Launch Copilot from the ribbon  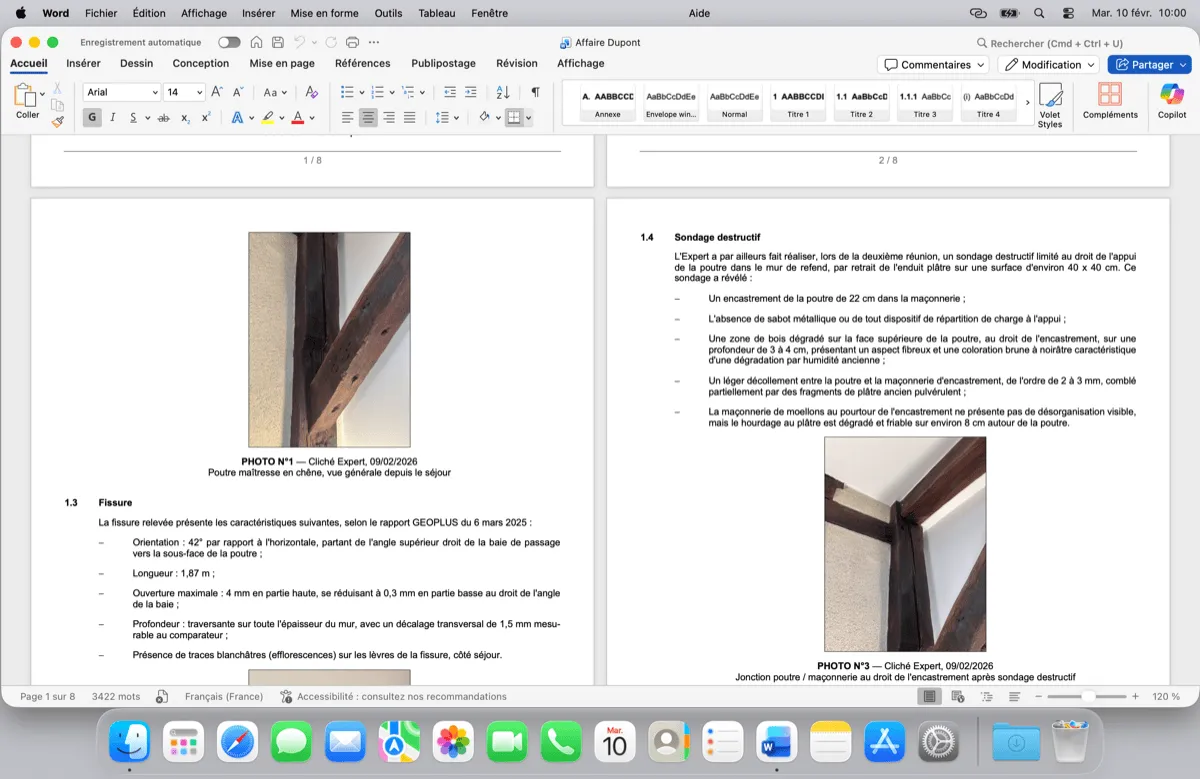coord(1171,100)
